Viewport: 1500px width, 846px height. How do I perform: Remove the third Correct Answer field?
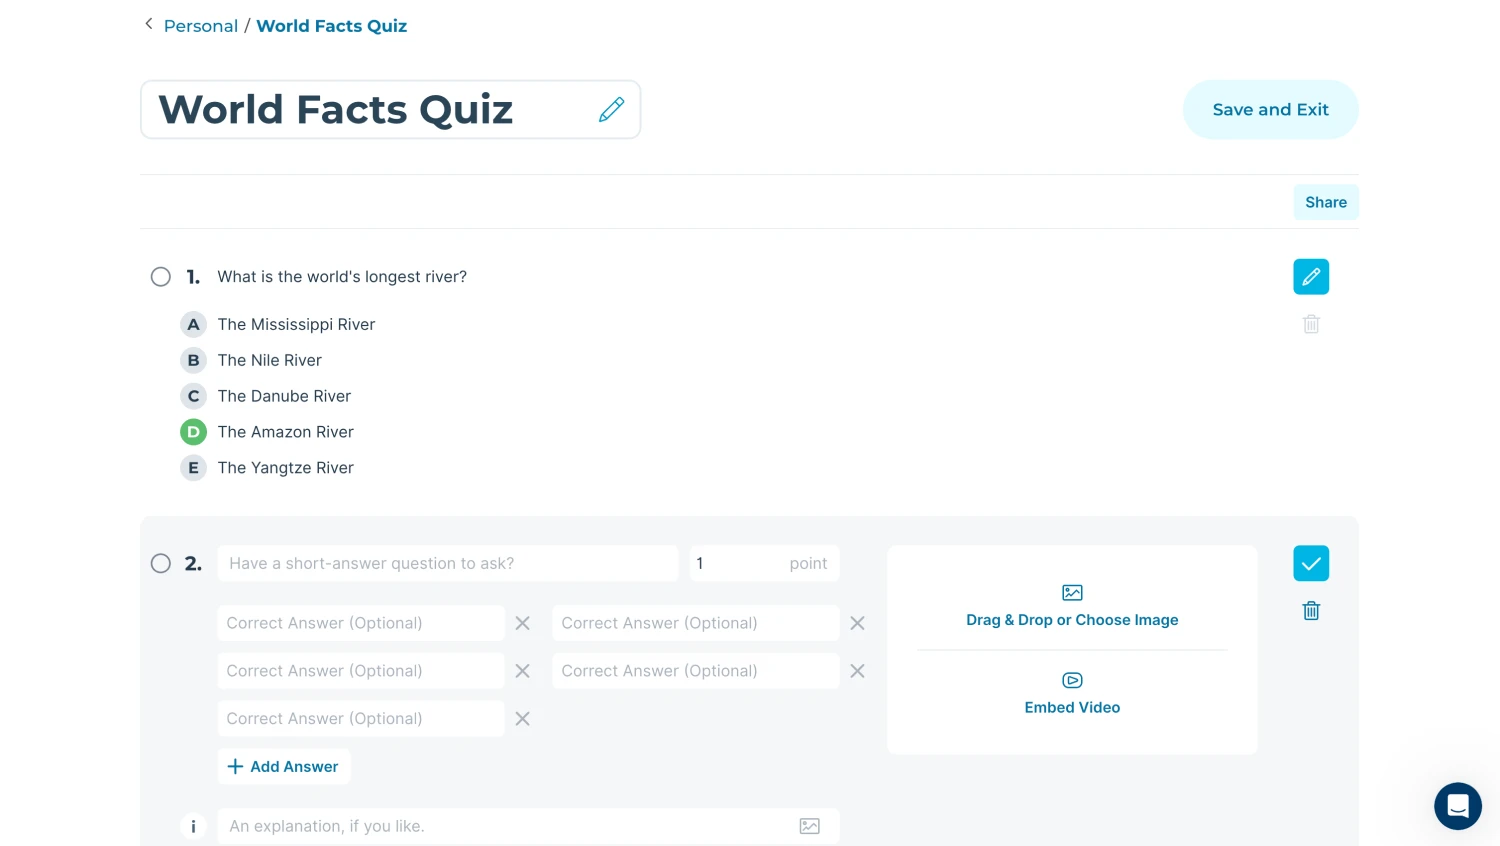[x=522, y=718]
